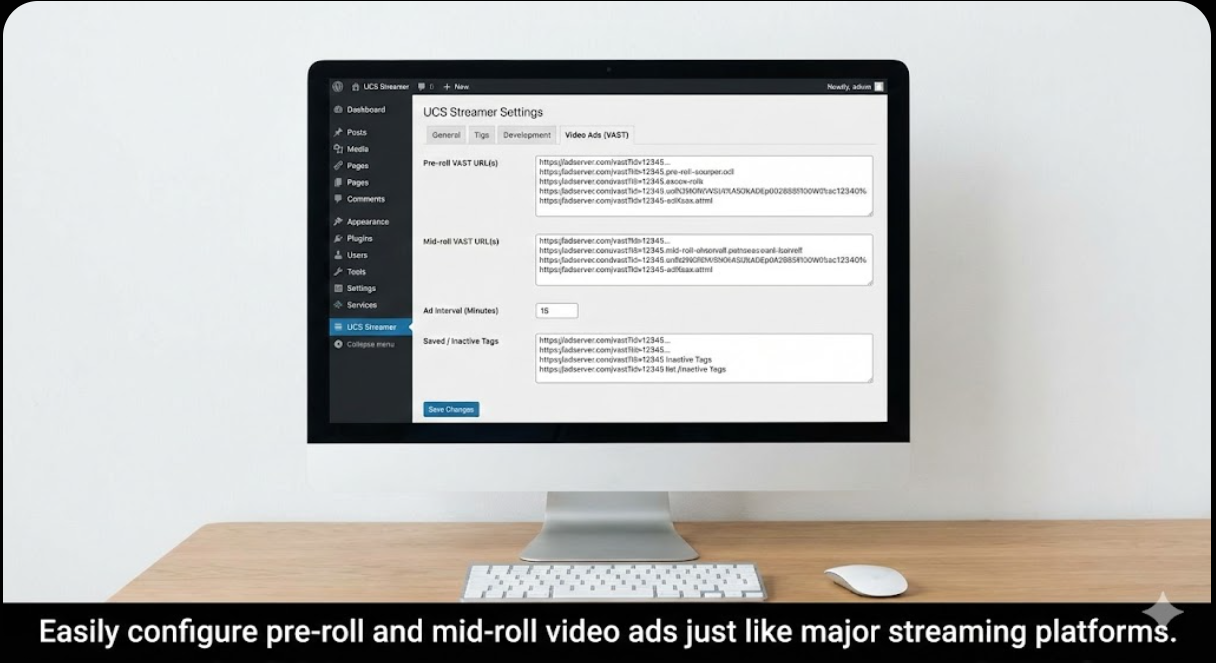This screenshot has width=1216, height=663.
Task: Focus the Pre-roll VAST URL(s) text area
Action: (703, 185)
